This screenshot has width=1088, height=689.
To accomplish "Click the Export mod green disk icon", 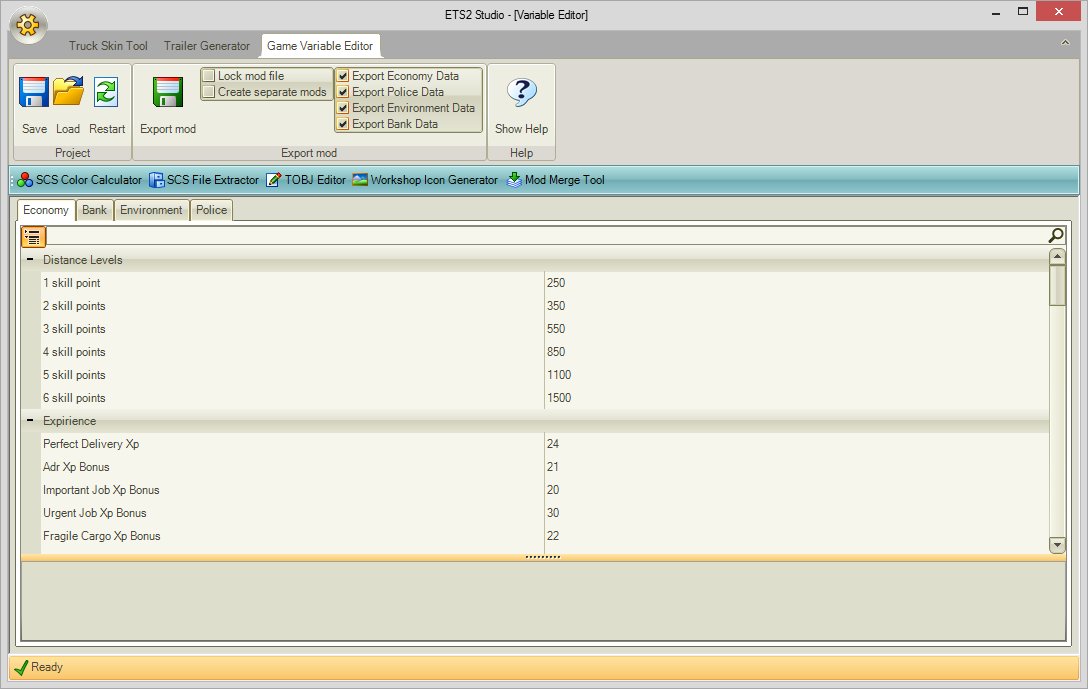I will click(x=167, y=92).
